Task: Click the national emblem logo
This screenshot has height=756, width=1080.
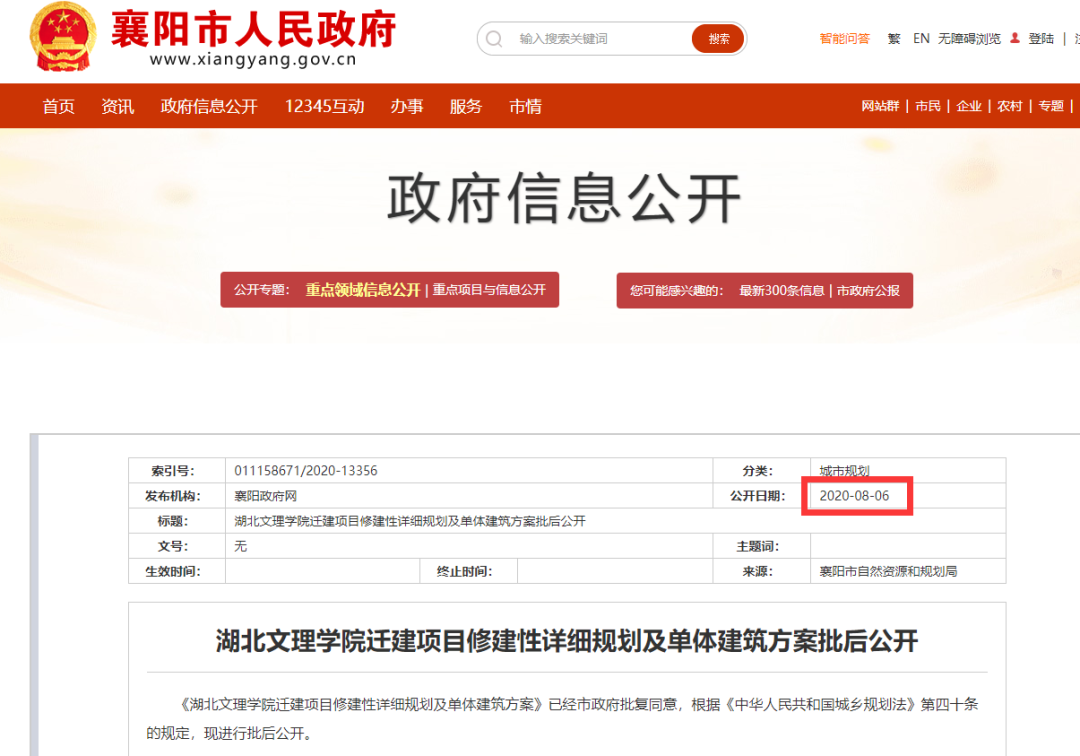Action: pos(64,37)
